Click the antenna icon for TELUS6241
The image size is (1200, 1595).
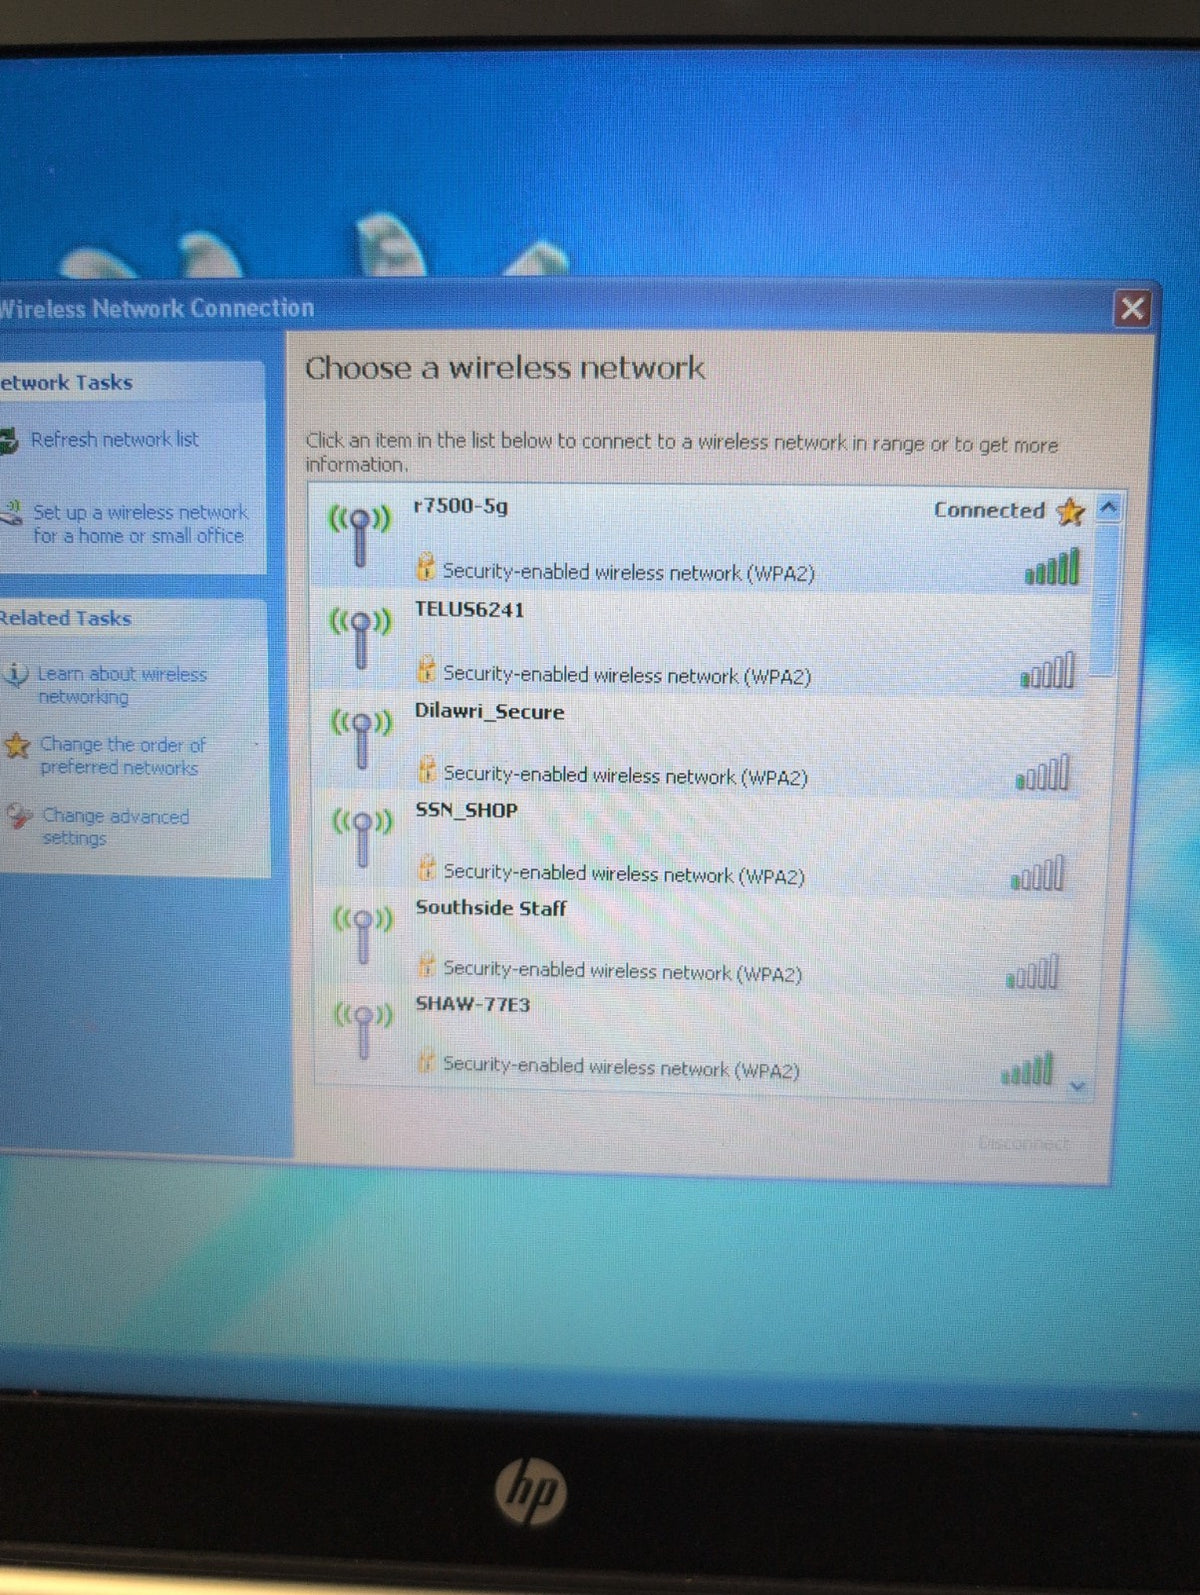click(362, 638)
